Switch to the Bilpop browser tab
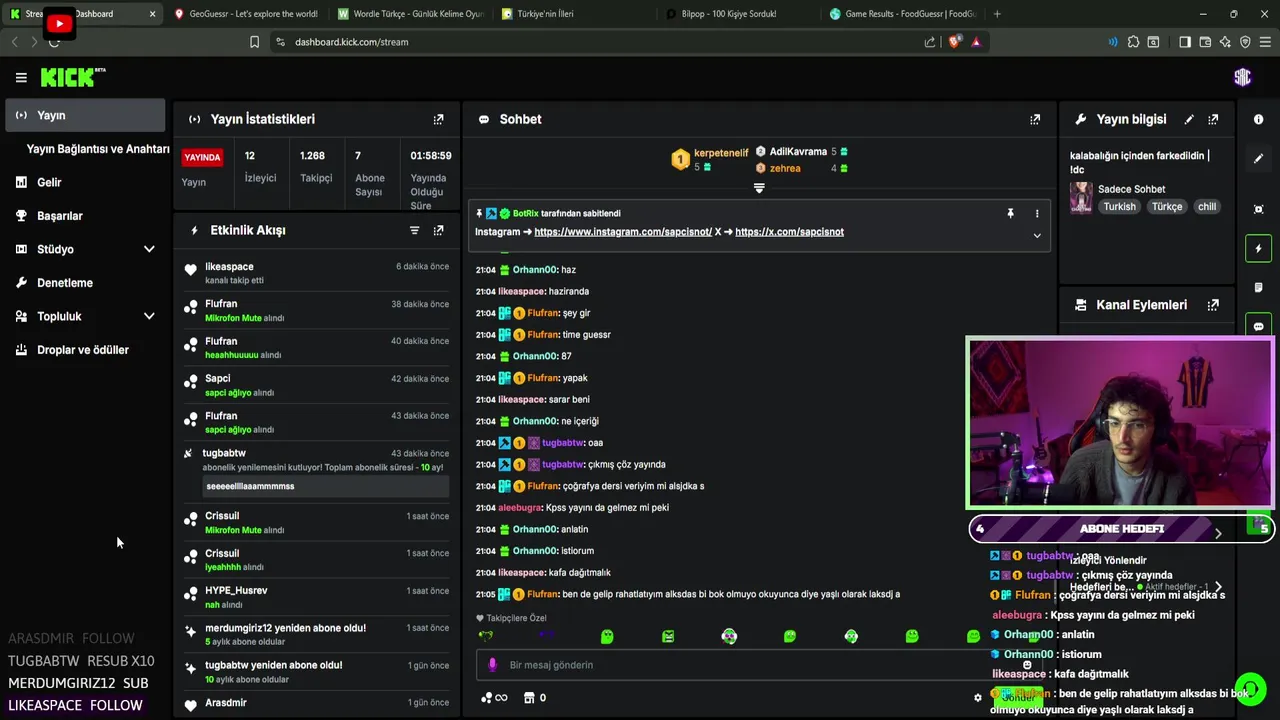Image resolution: width=1280 pixels, height=720 pixels. tap(738, 14)
